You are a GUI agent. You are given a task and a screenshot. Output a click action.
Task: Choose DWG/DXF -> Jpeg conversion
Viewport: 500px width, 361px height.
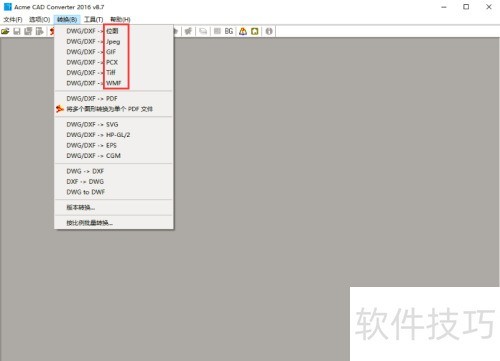tap(114, 42)
